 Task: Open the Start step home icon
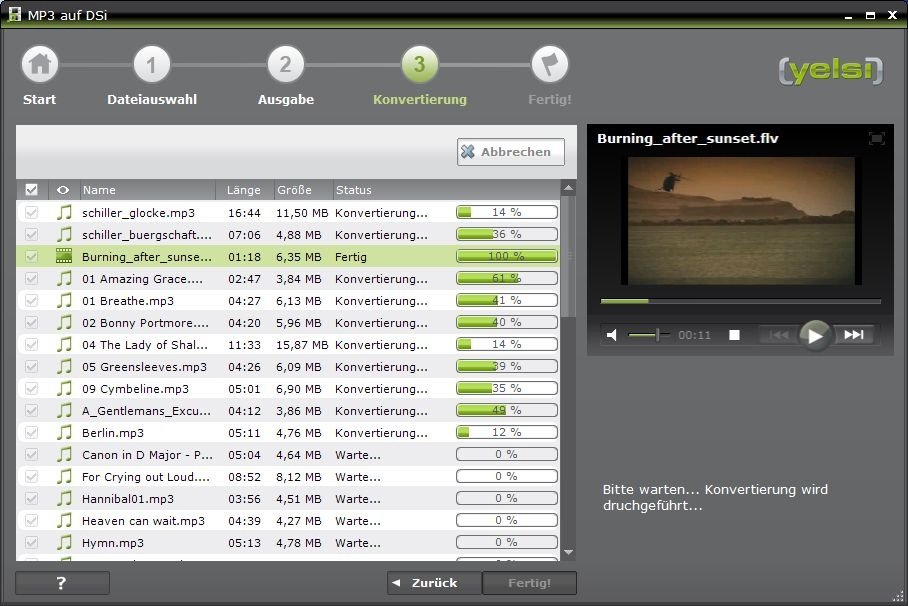pyautogui.click(x=39, y=63)
